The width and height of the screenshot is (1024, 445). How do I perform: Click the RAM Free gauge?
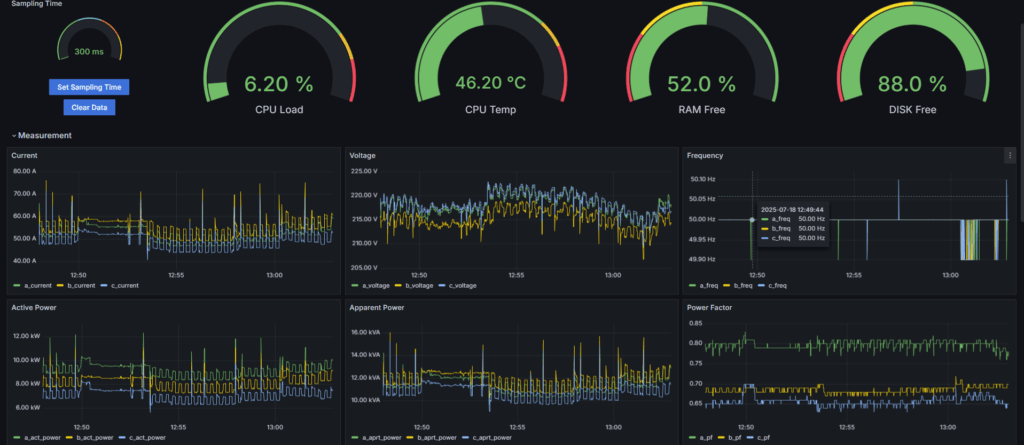700,60
